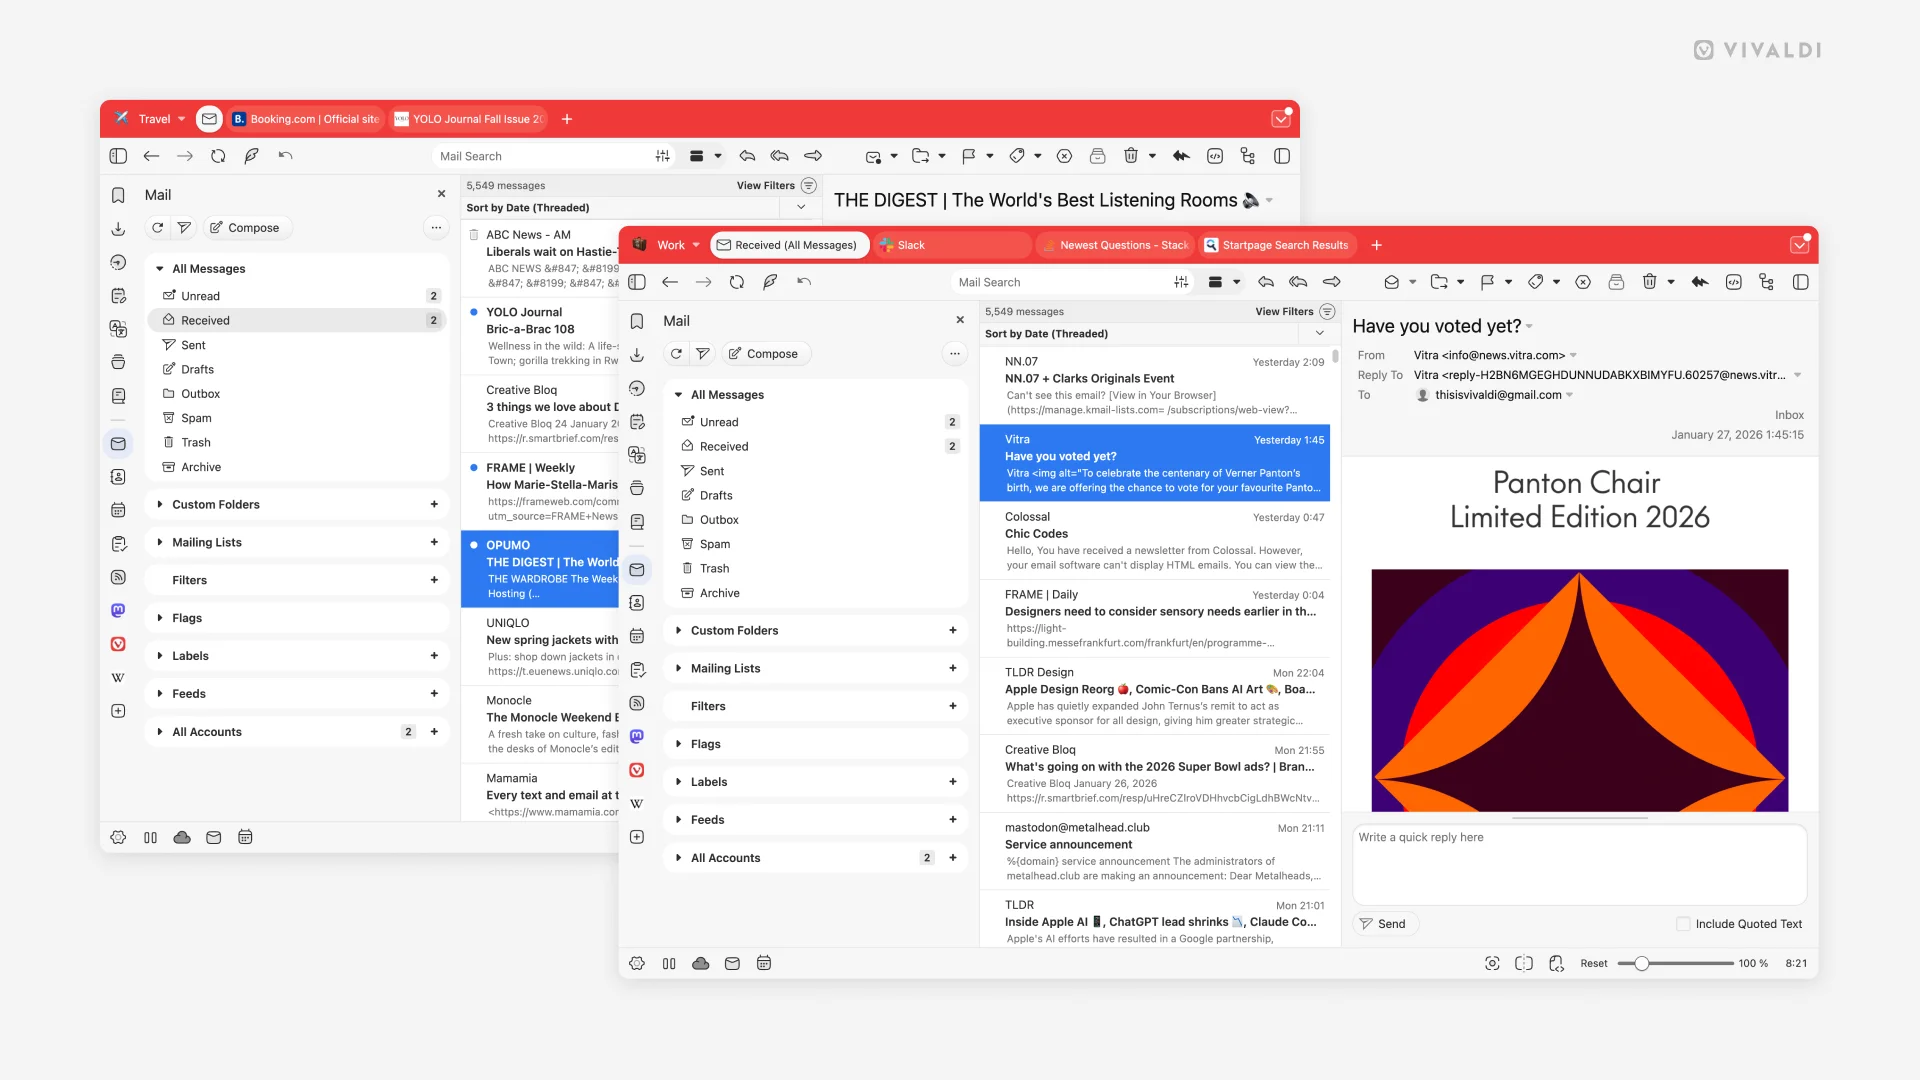Open the Contacts panel in sidebar
This screenshot has width=1920, height=1080.
(637, 603)
